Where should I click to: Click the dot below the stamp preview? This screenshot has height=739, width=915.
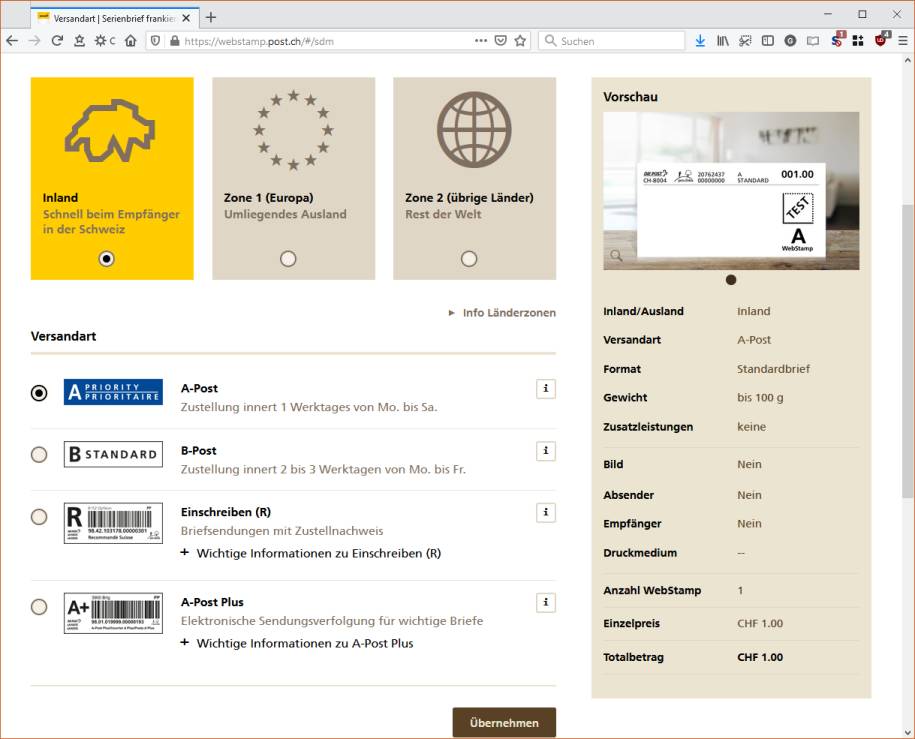click(x=731, y=280)
